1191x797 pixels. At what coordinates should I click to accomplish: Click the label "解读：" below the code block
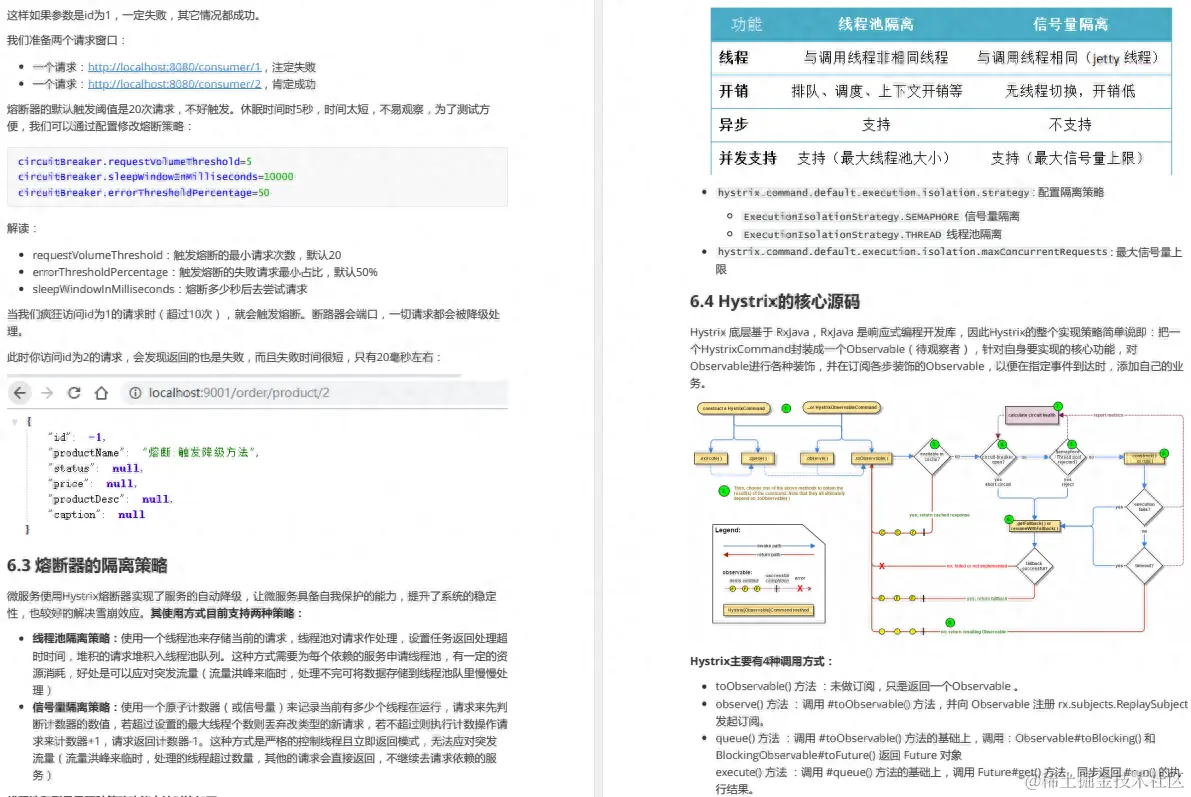pyautogui.click(x=22, y=228)
